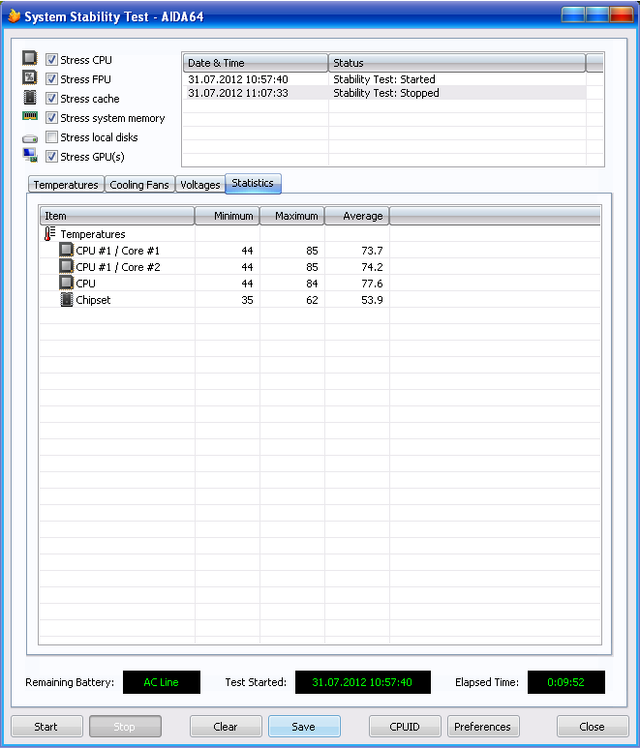Open the Voltages tab

(200, 185)
